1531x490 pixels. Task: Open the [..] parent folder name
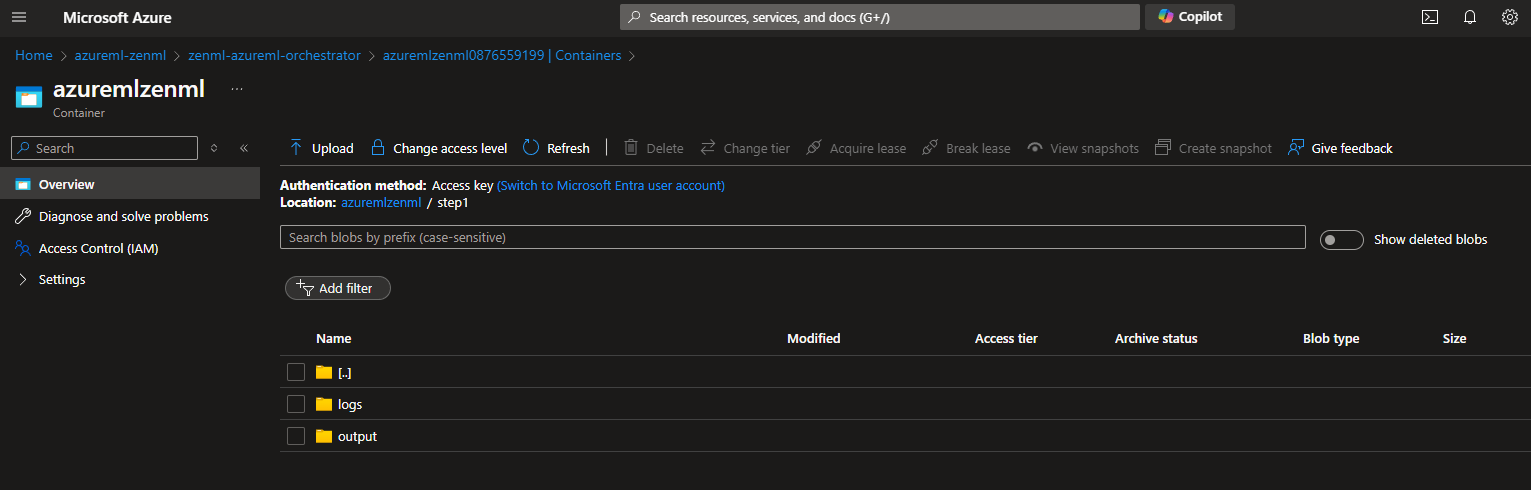(x=345, y=373)
